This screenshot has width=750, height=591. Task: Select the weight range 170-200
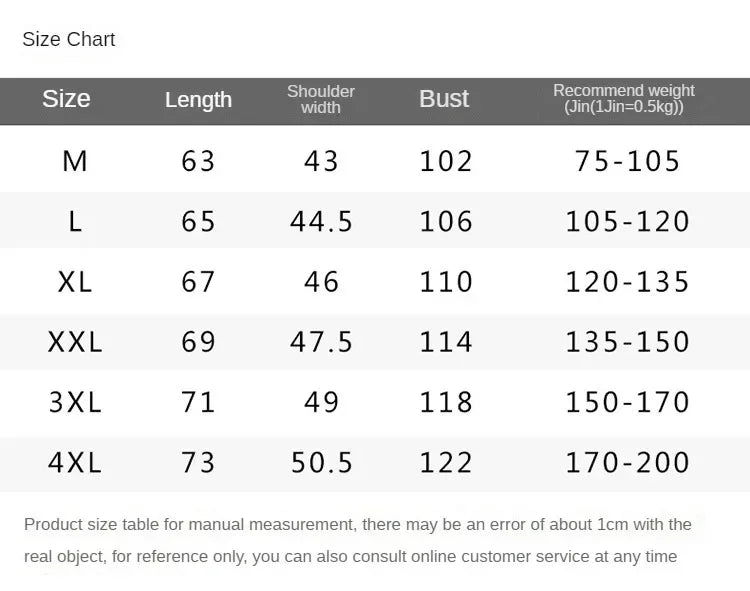[627, 463]
